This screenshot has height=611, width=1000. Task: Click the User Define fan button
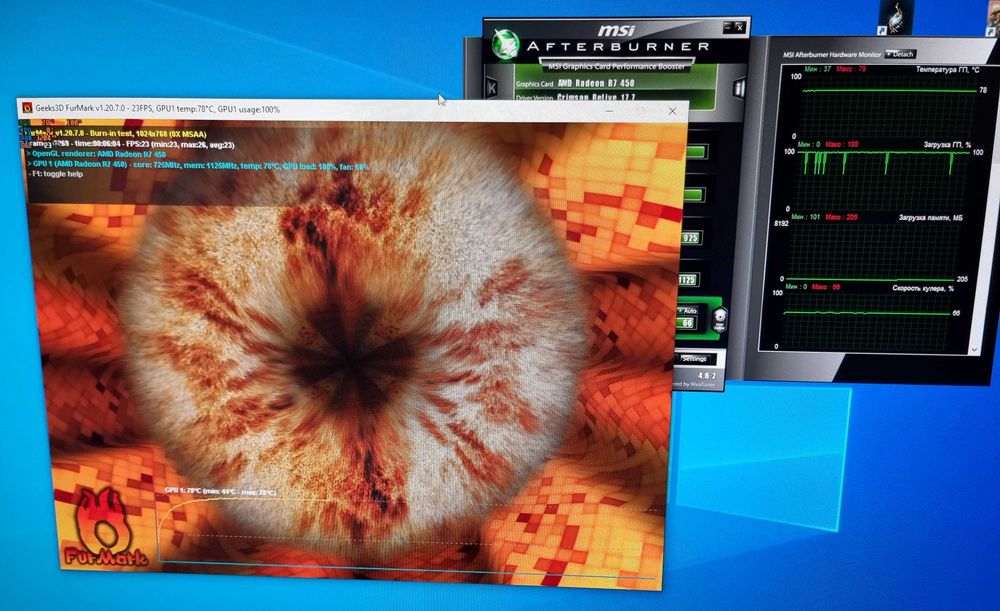(x=719, y=318)
